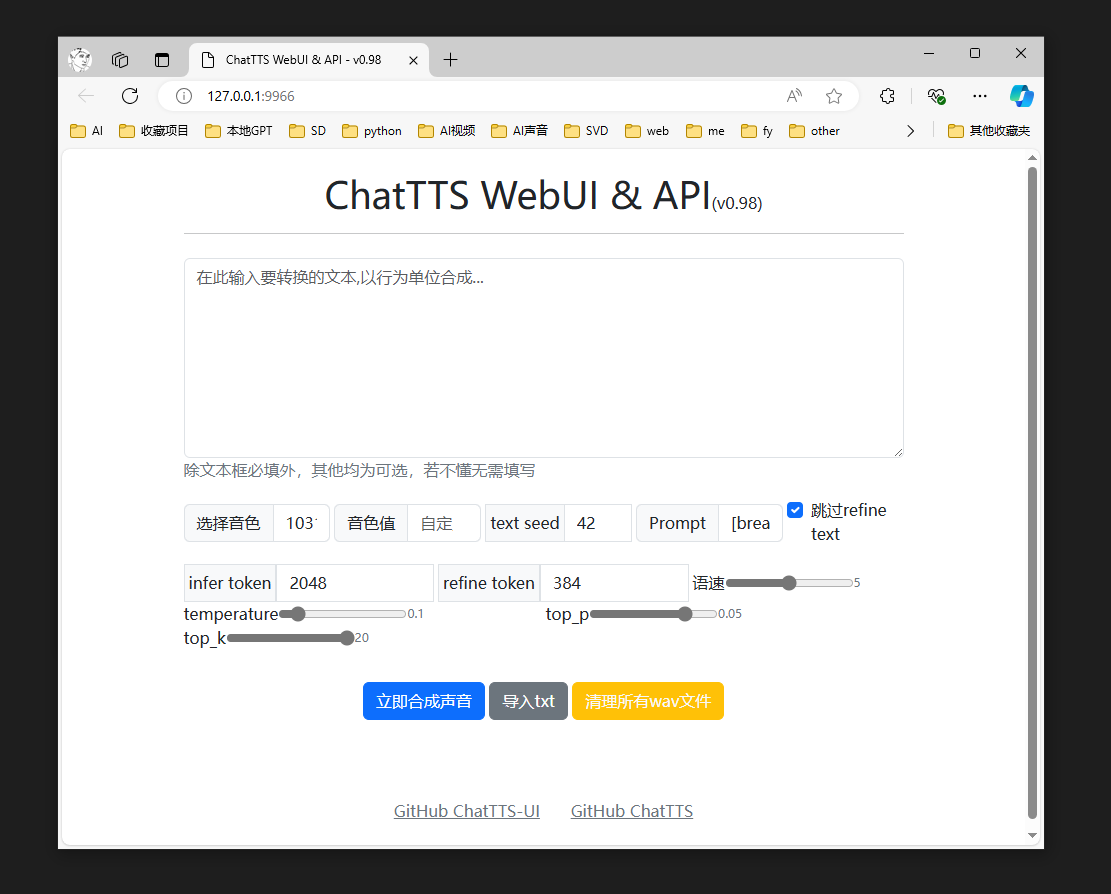This screenshot has width=1111, height=894.
Task: Click the 清理所有wav文件 button
Action: coord(648,701)
